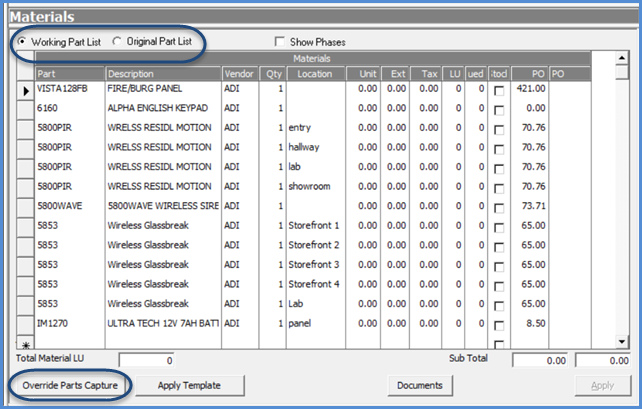Enable the Show Phases checkbox
Image resolution: width=642 pixels, height=409 pixels.
[280, 41]
